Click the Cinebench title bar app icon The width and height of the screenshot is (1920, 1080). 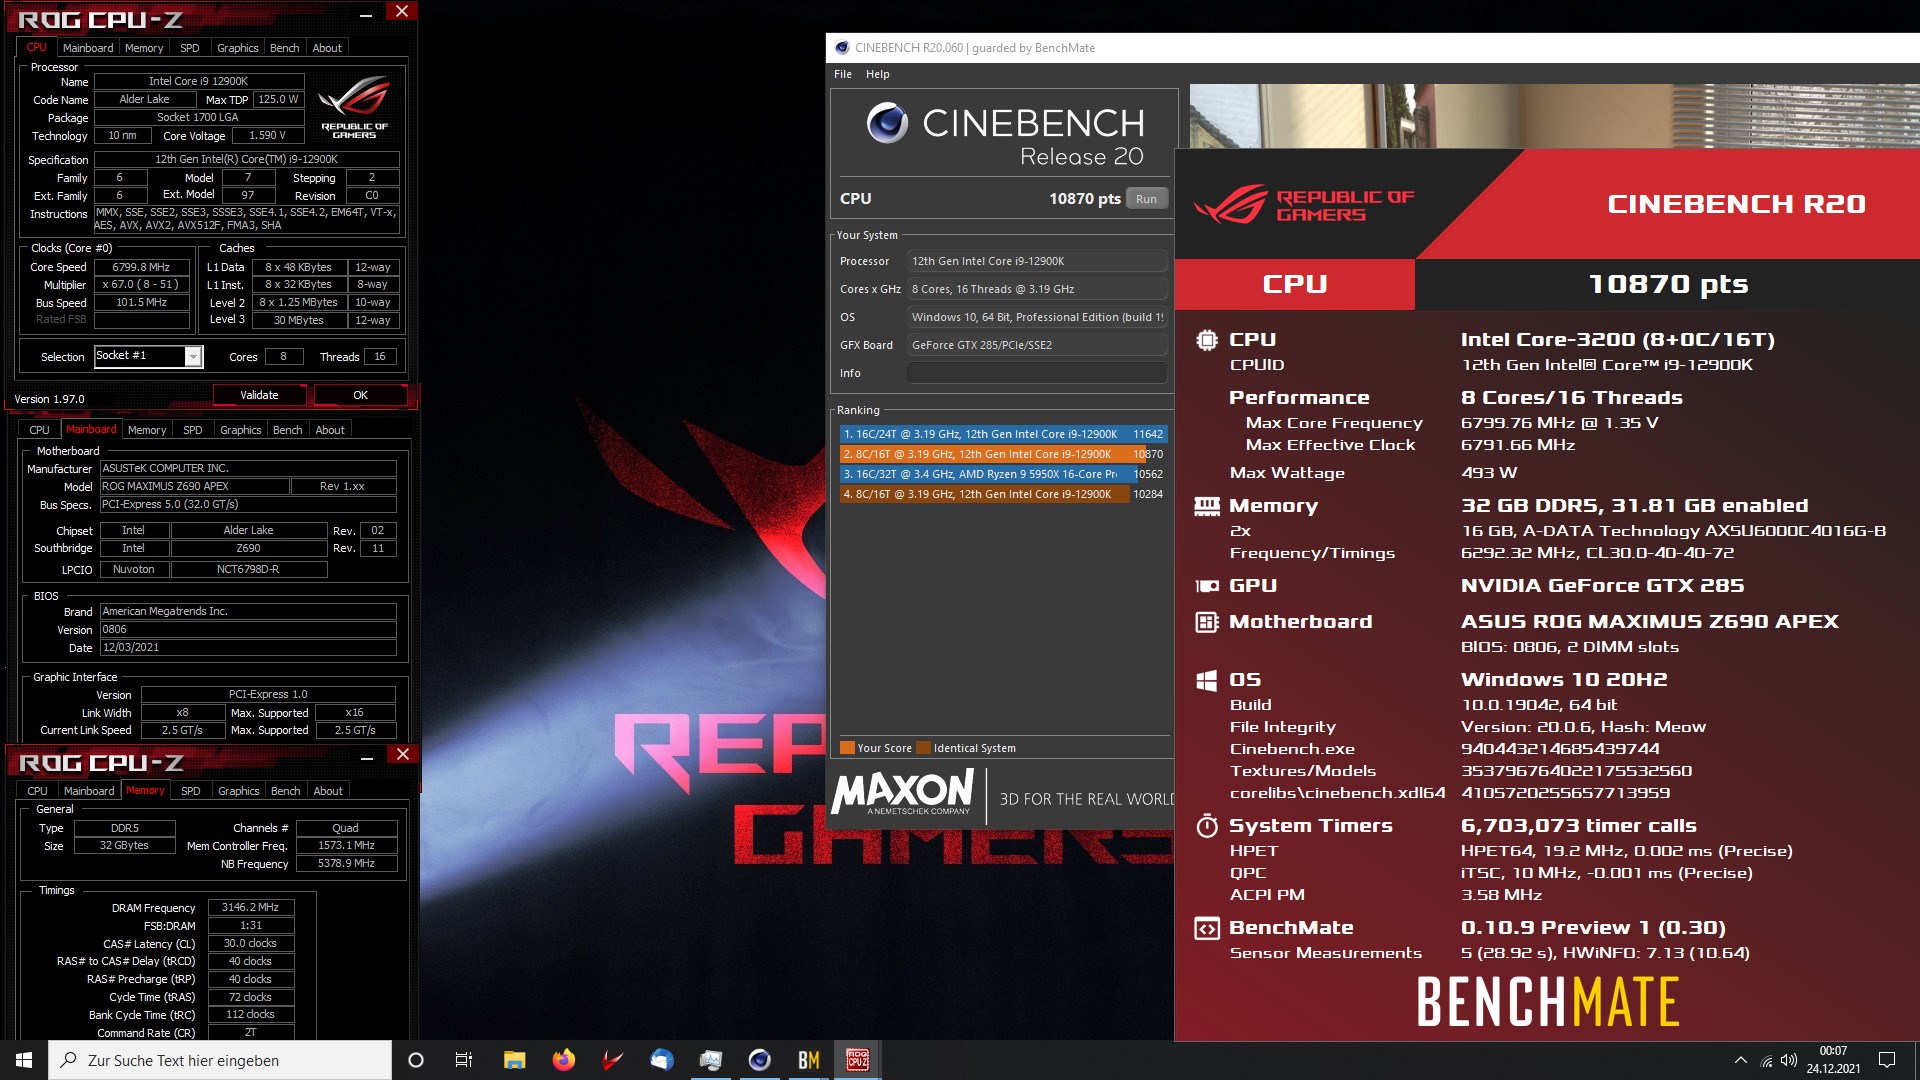pyautogui.click(x=842, y=48)
